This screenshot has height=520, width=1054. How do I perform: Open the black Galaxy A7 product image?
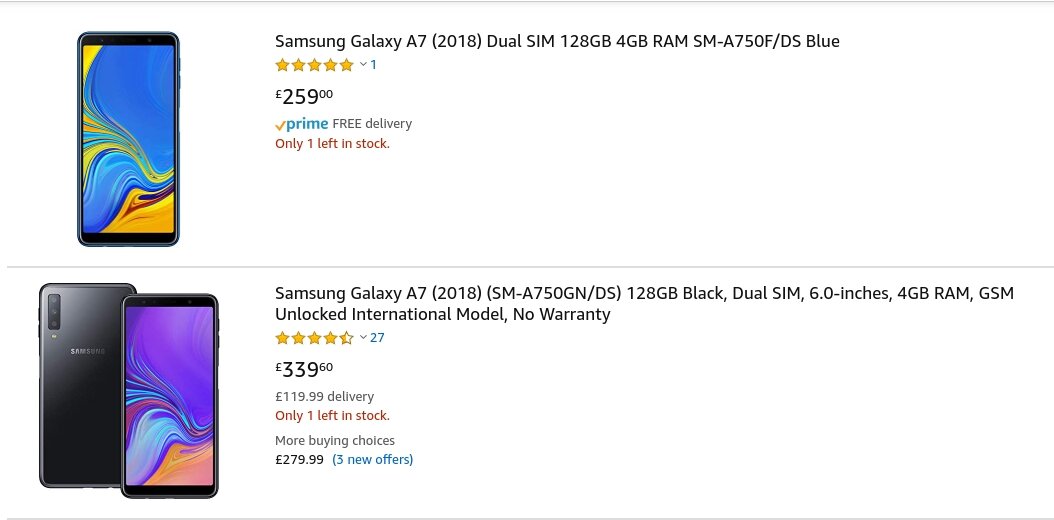[128, 390]
